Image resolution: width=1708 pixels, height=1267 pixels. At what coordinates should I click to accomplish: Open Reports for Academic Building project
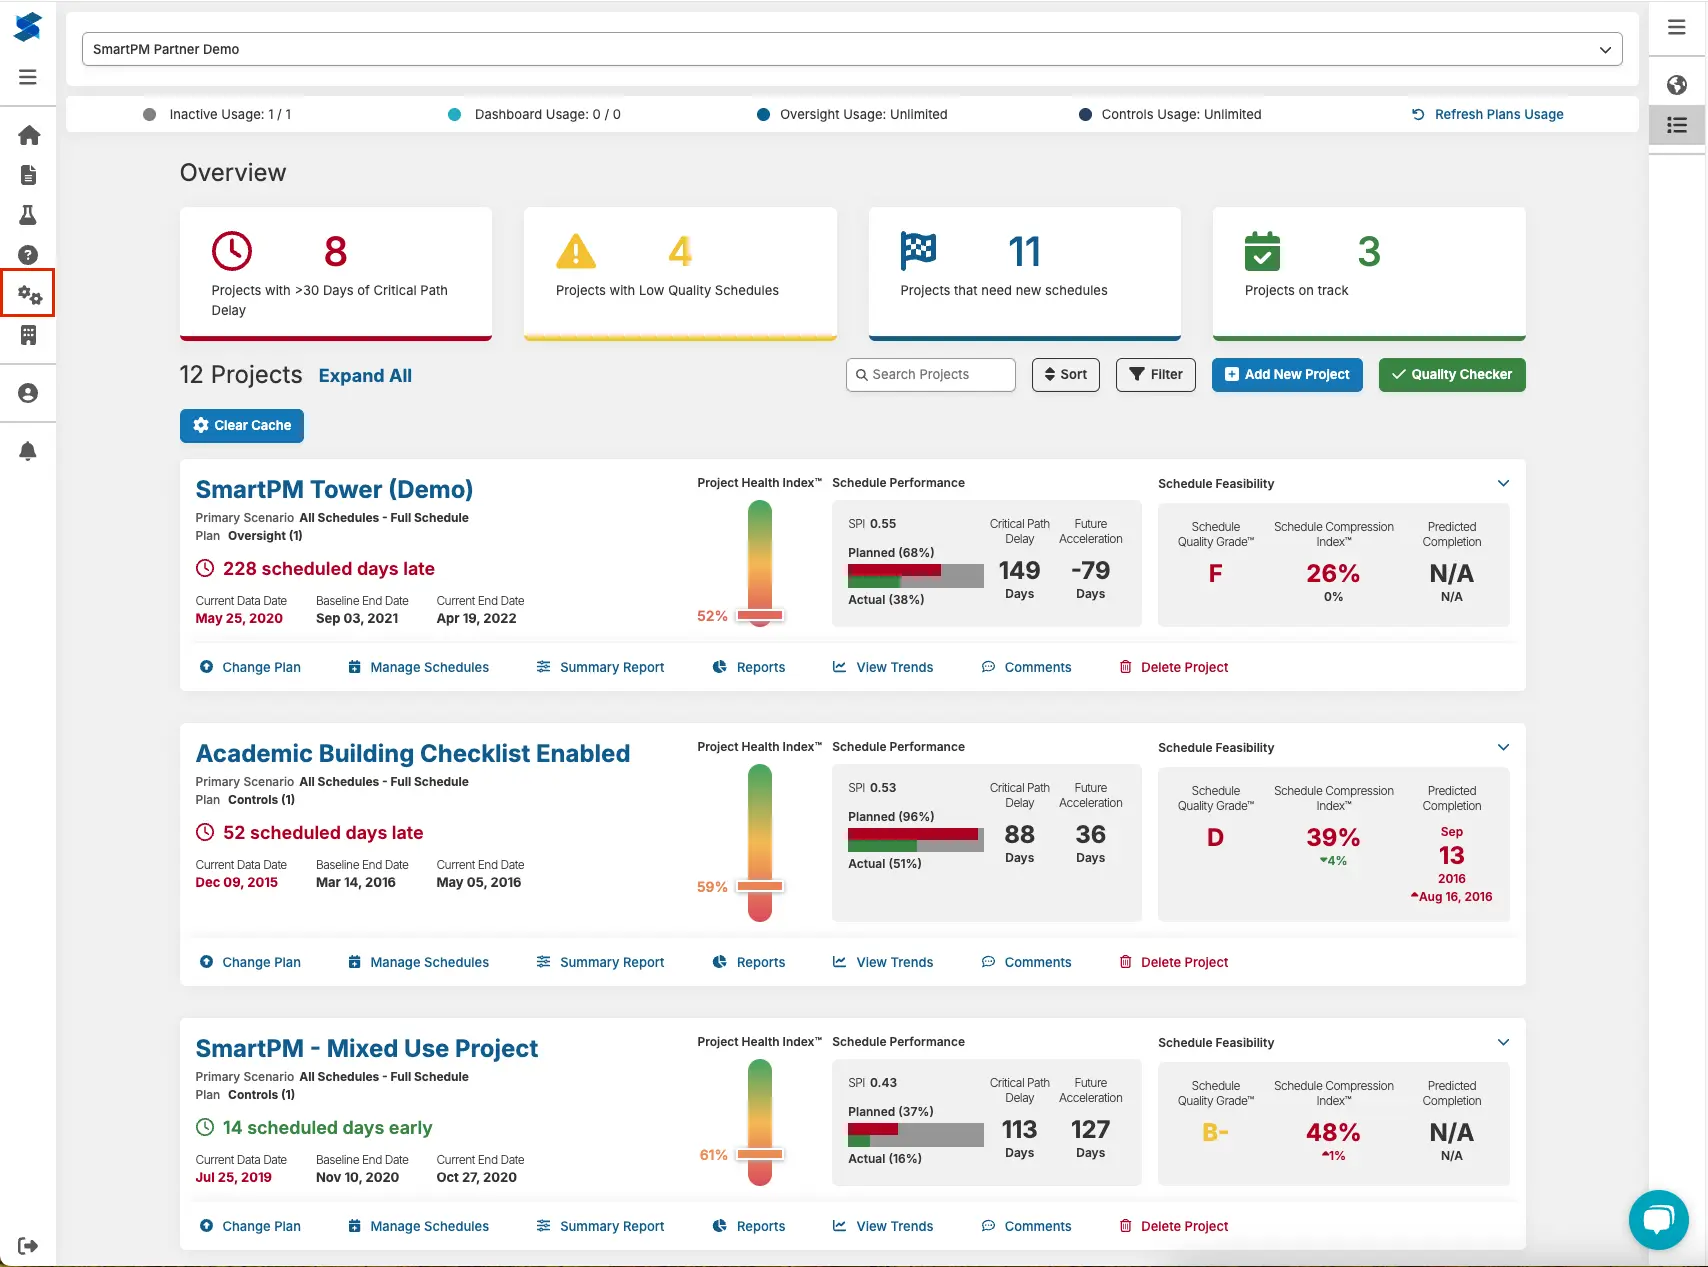pos(748,962)
